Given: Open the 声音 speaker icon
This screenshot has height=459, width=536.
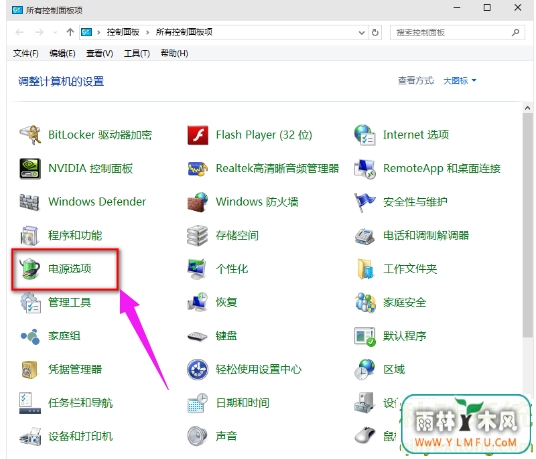Looking at the screenshot, I should coord(198,436).
